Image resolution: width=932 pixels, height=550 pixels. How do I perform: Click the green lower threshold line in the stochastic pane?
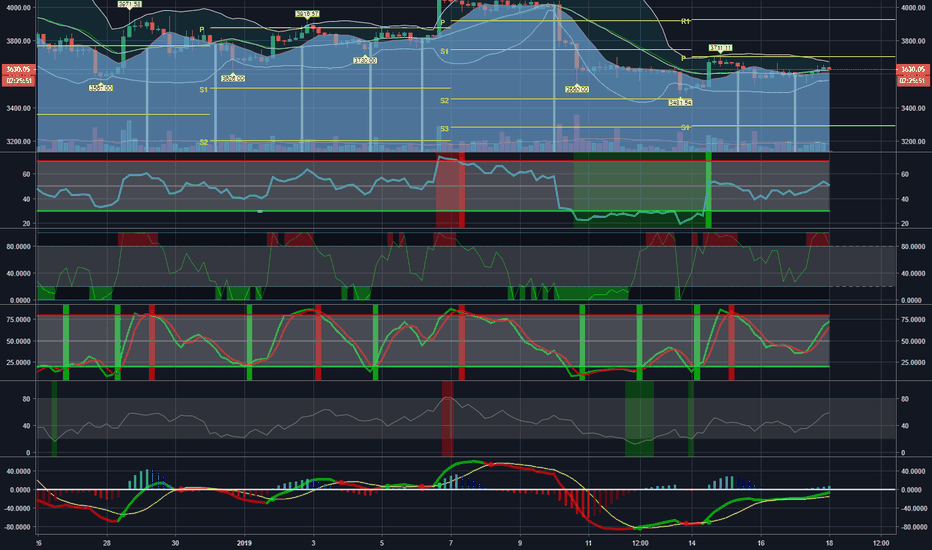[x=433, y=366]
